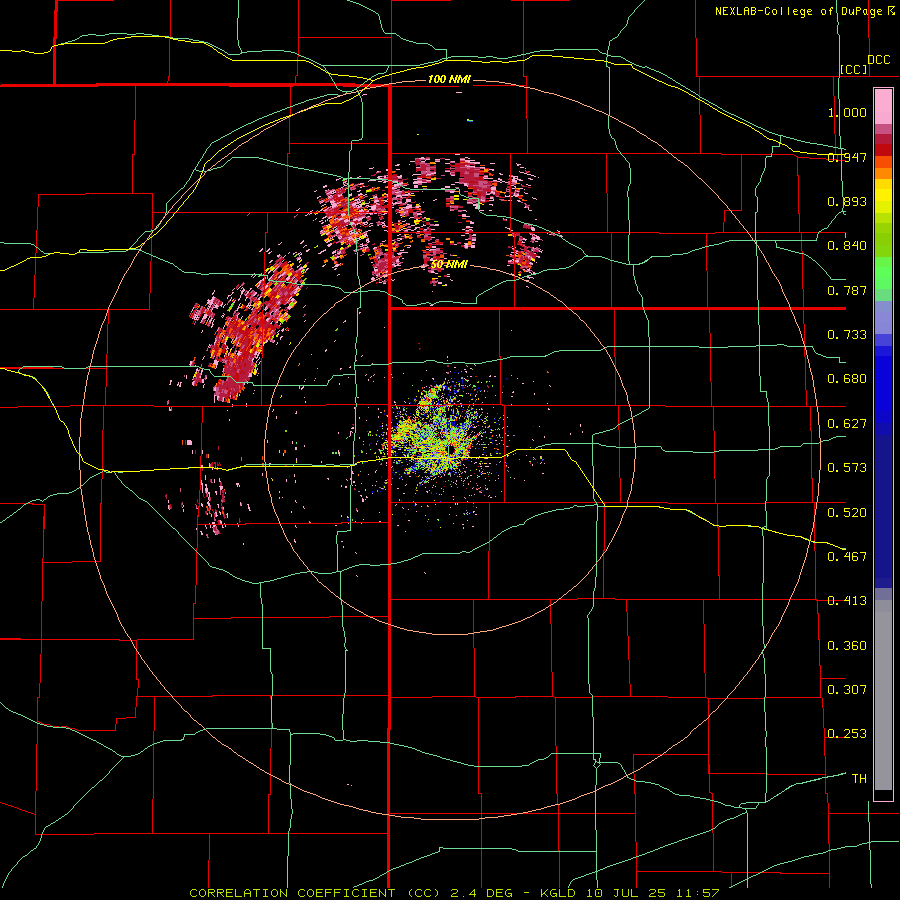This screenshot has width=900, height=900.
Task: Click the 0.253 scale value
Action: click(847, 734)
